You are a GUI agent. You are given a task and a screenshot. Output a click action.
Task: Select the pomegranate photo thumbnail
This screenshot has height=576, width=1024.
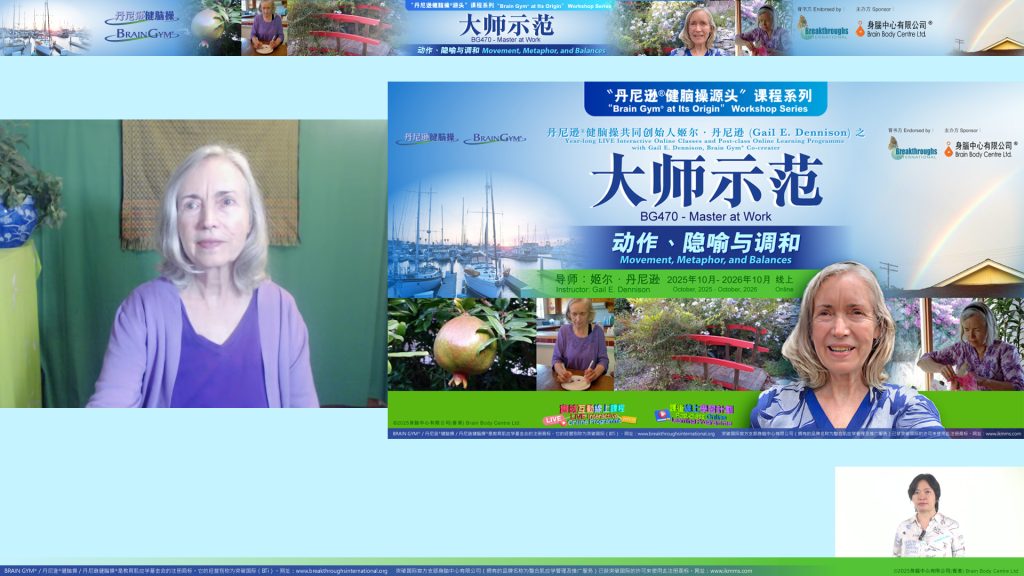point(461,343)
